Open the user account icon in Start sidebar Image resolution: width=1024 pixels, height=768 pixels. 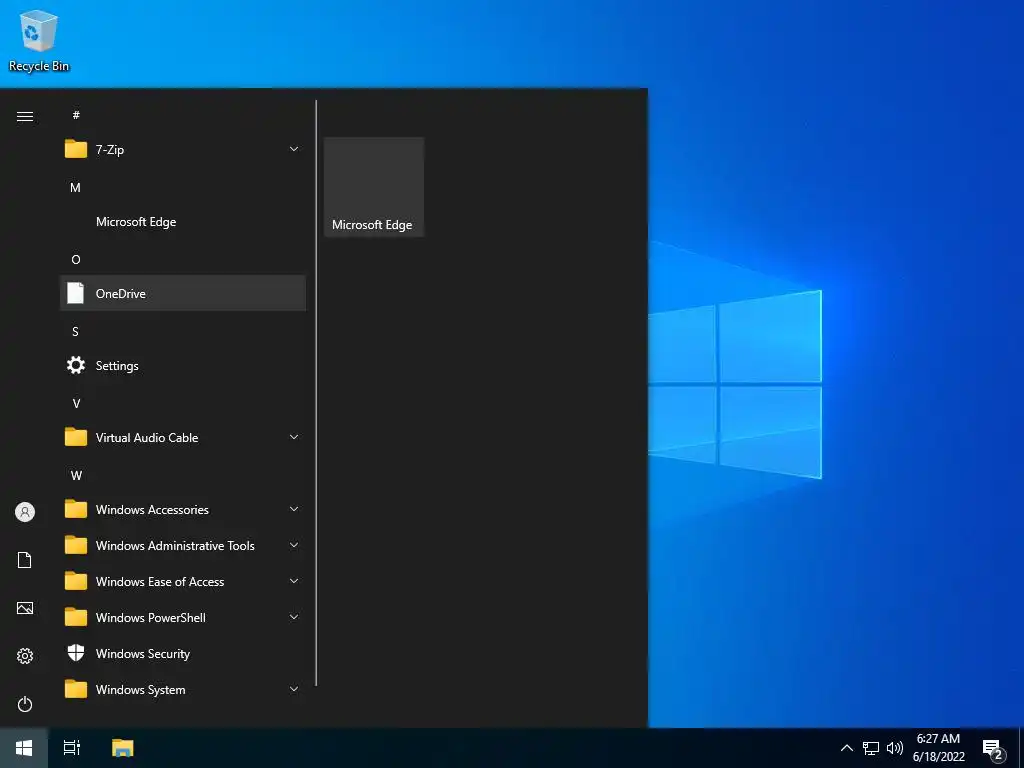pyautogui.click(x=25, y=512)
